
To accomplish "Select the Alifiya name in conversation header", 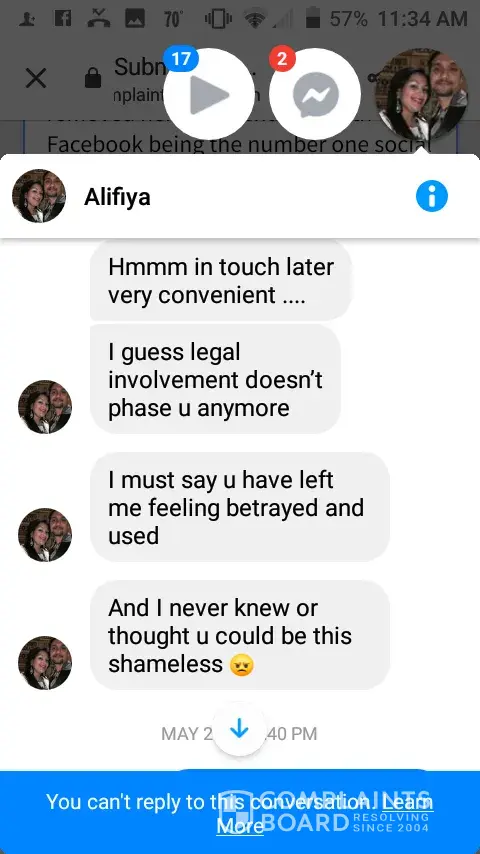I will coord(117,197).
